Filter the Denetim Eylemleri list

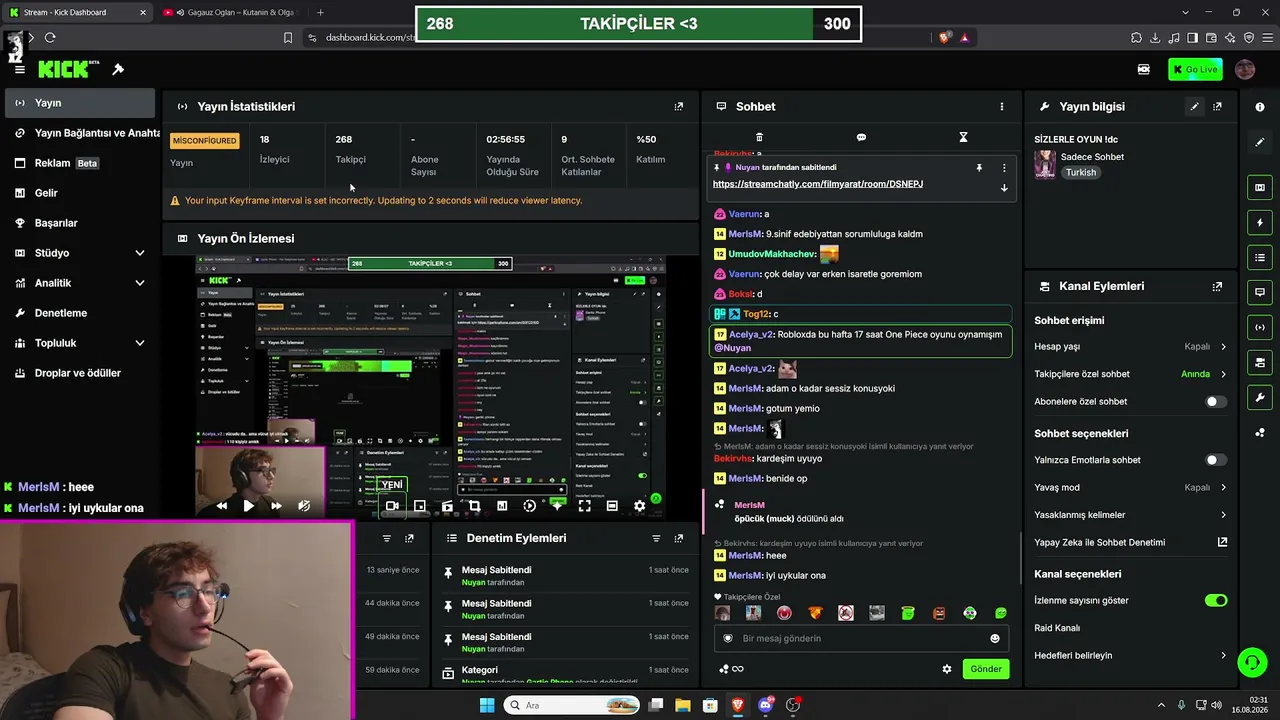(x=656, y=538)
